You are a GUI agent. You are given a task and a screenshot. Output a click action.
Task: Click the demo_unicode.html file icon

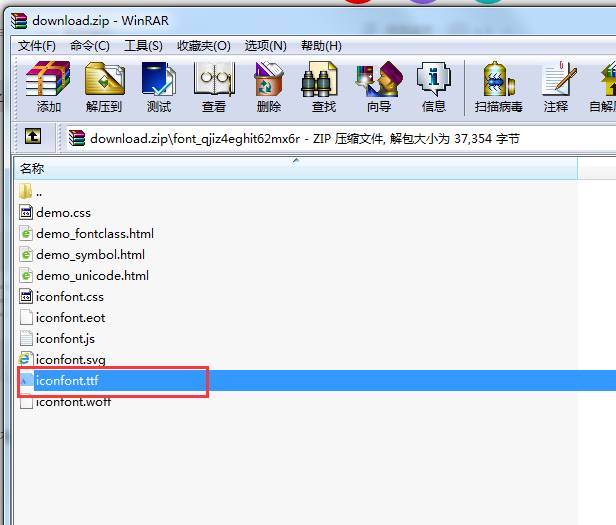tap(26, 276)
